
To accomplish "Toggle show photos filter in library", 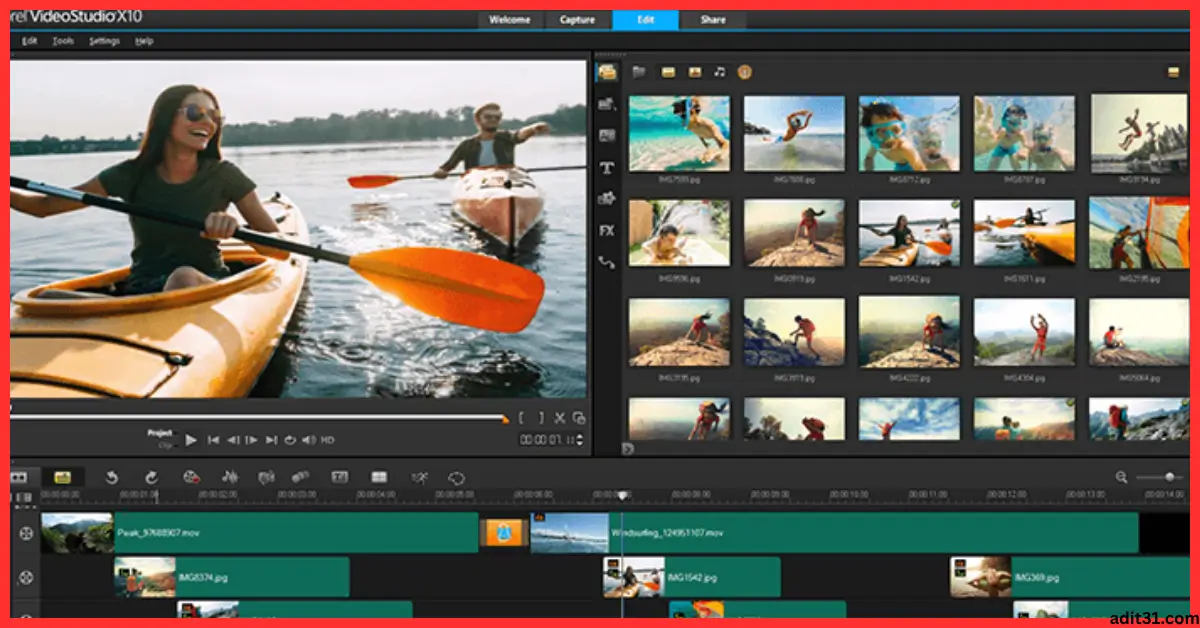I will pos(694,72).
